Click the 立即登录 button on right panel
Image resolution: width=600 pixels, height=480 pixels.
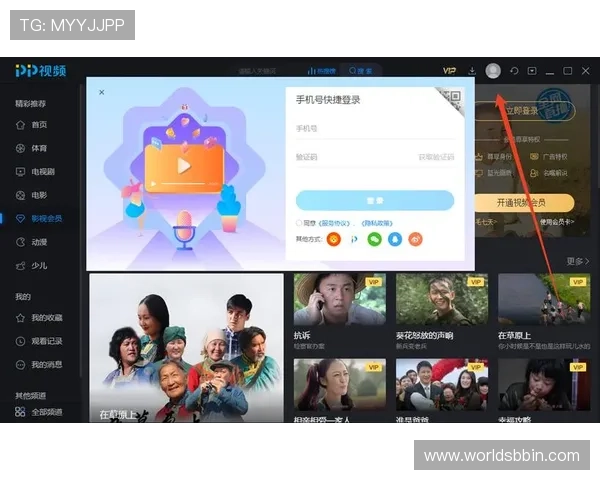(525, 111)
